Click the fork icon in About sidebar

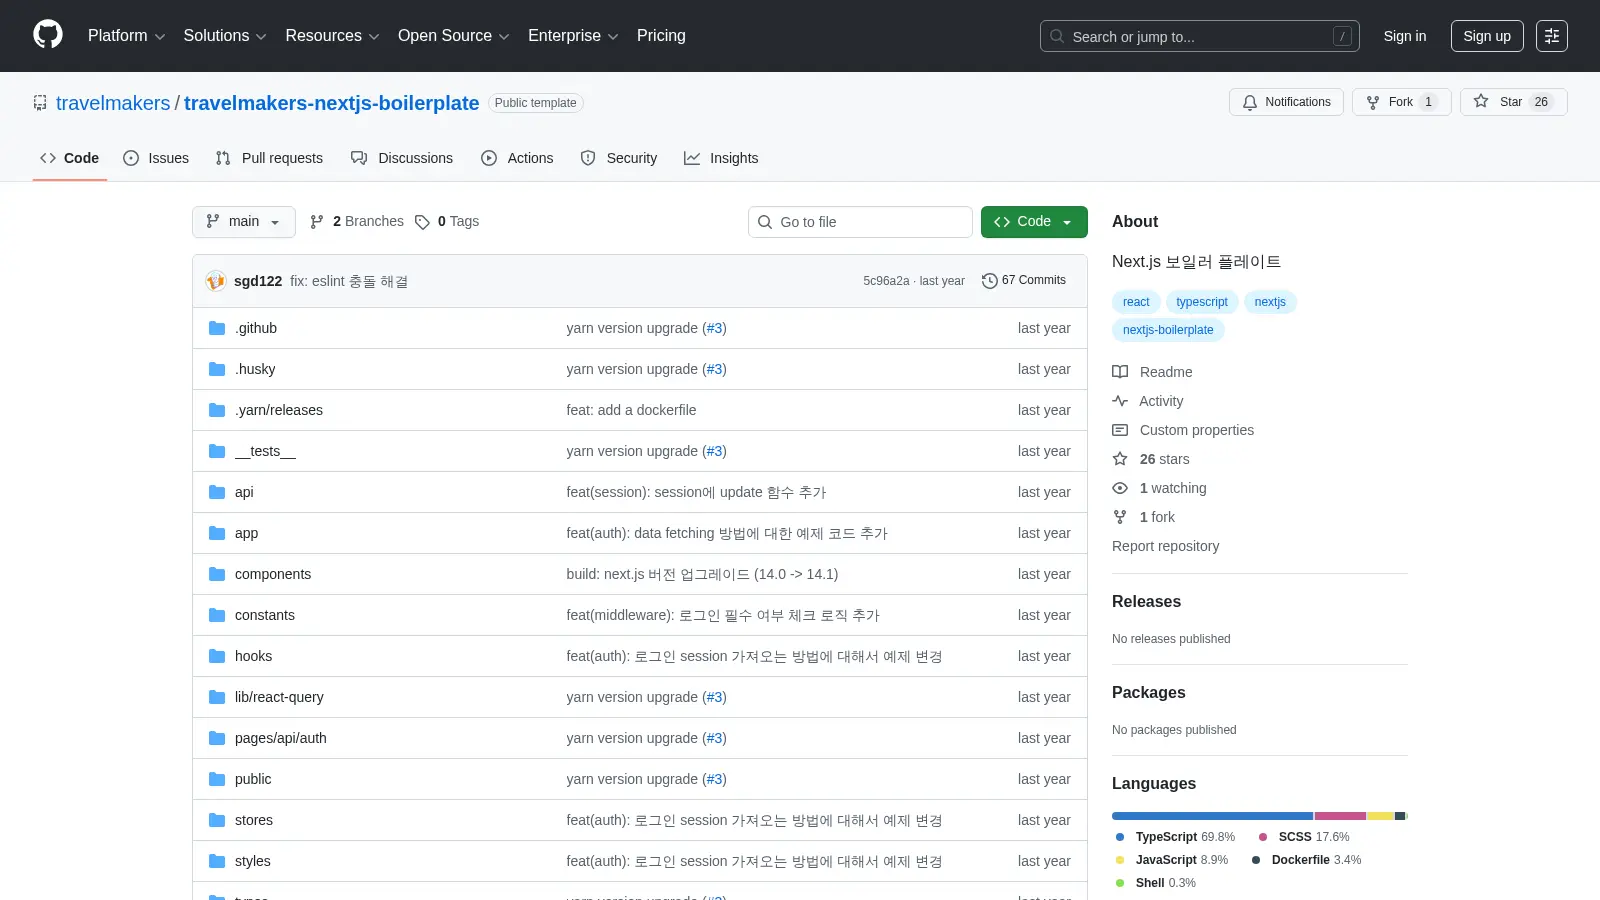click(1120, 517)
